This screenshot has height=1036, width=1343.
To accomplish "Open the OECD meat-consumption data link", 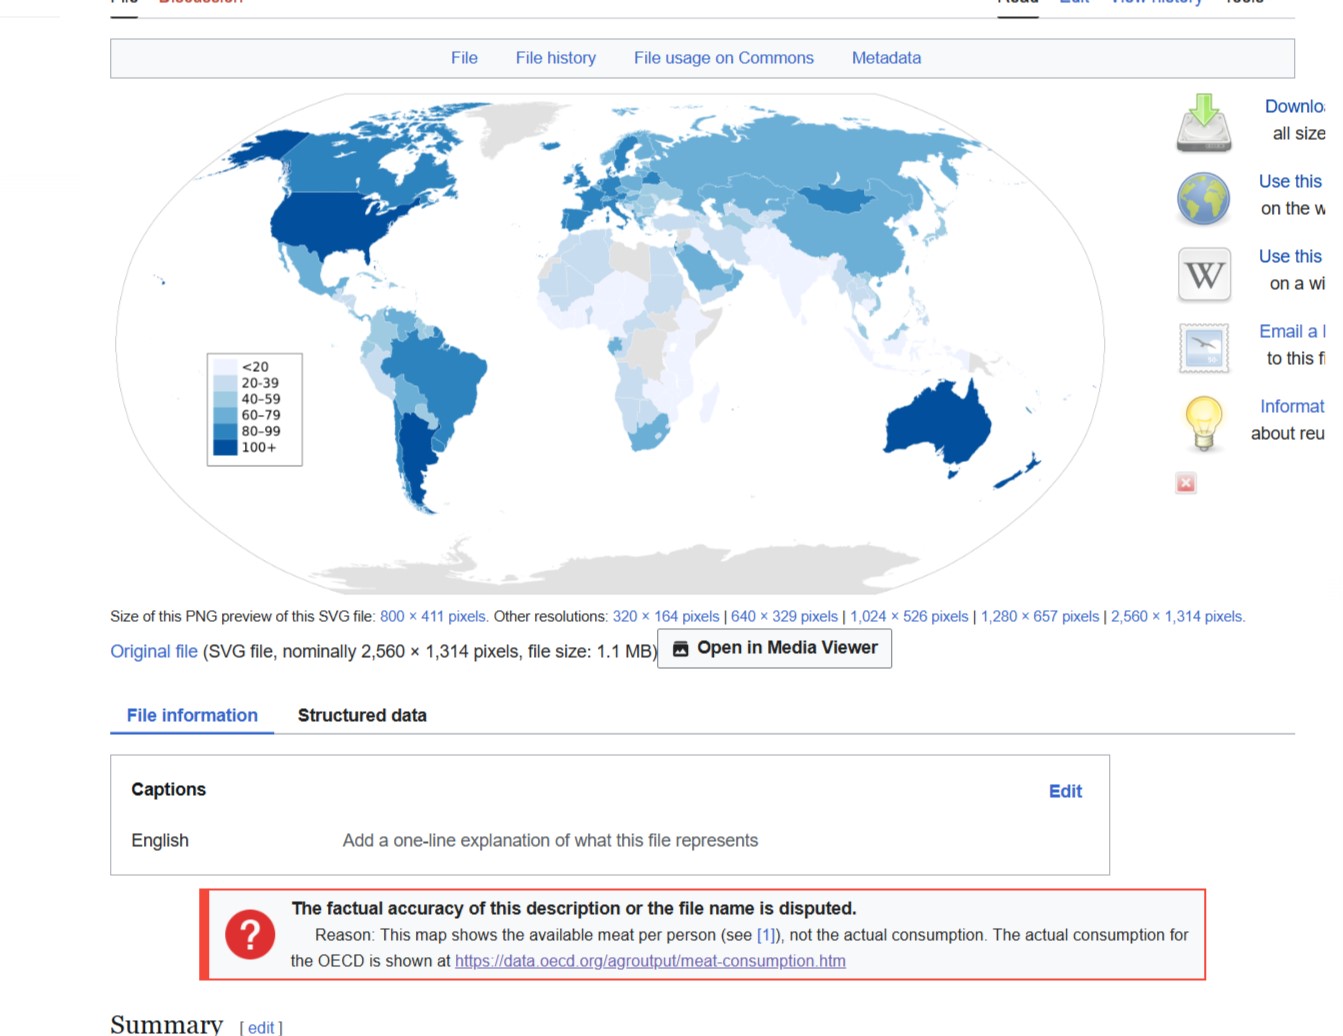I will [650, 961].
